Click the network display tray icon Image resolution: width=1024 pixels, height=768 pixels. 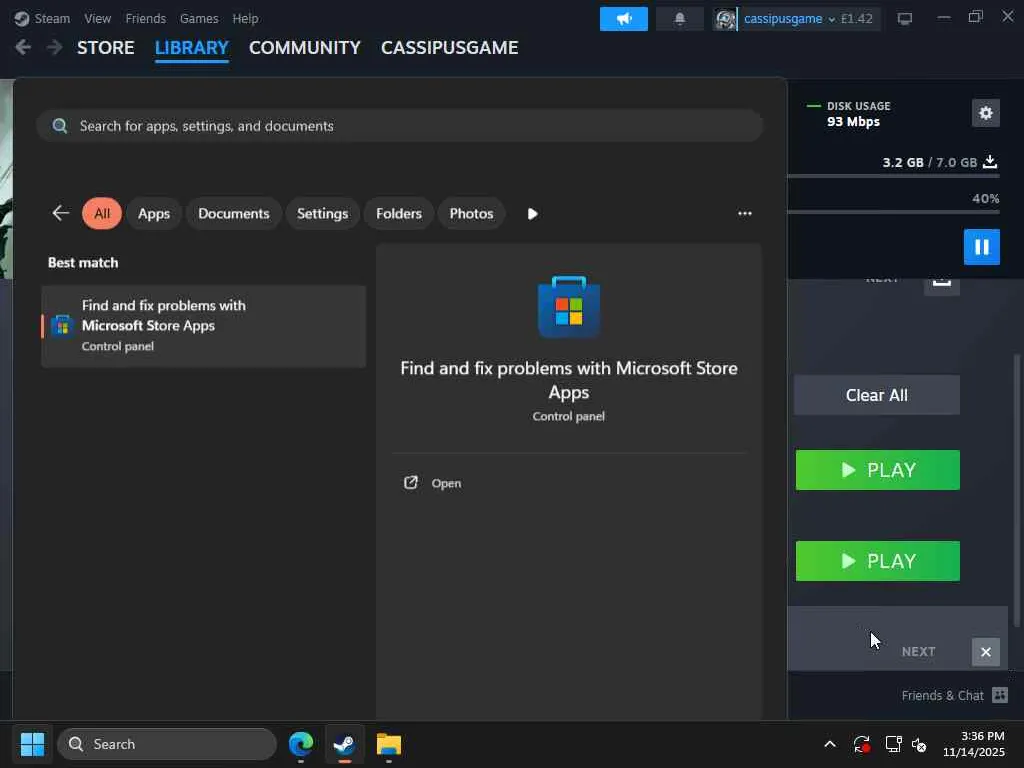893,744
